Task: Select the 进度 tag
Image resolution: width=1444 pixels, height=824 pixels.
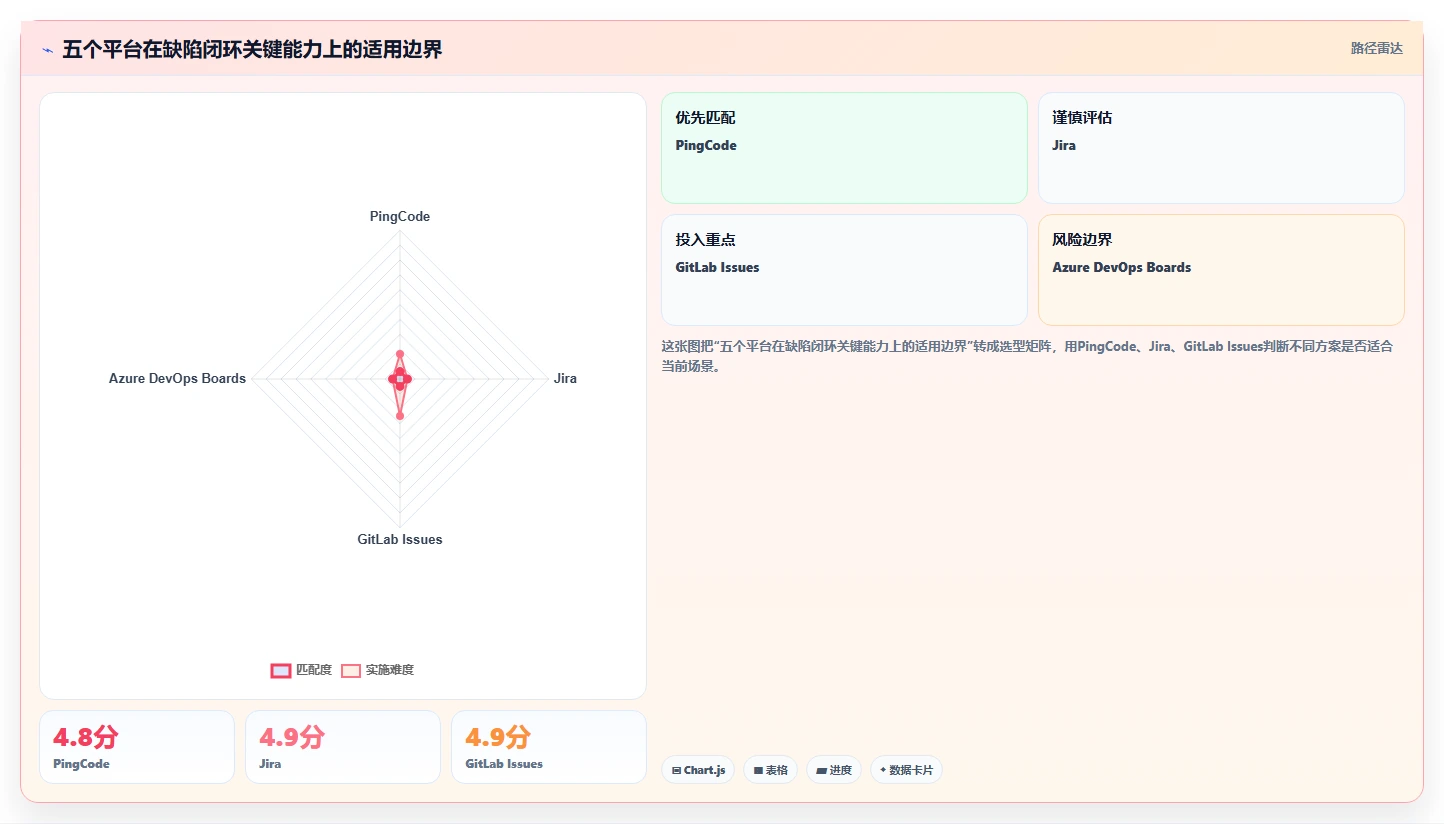Action: [x=834, y=770]
